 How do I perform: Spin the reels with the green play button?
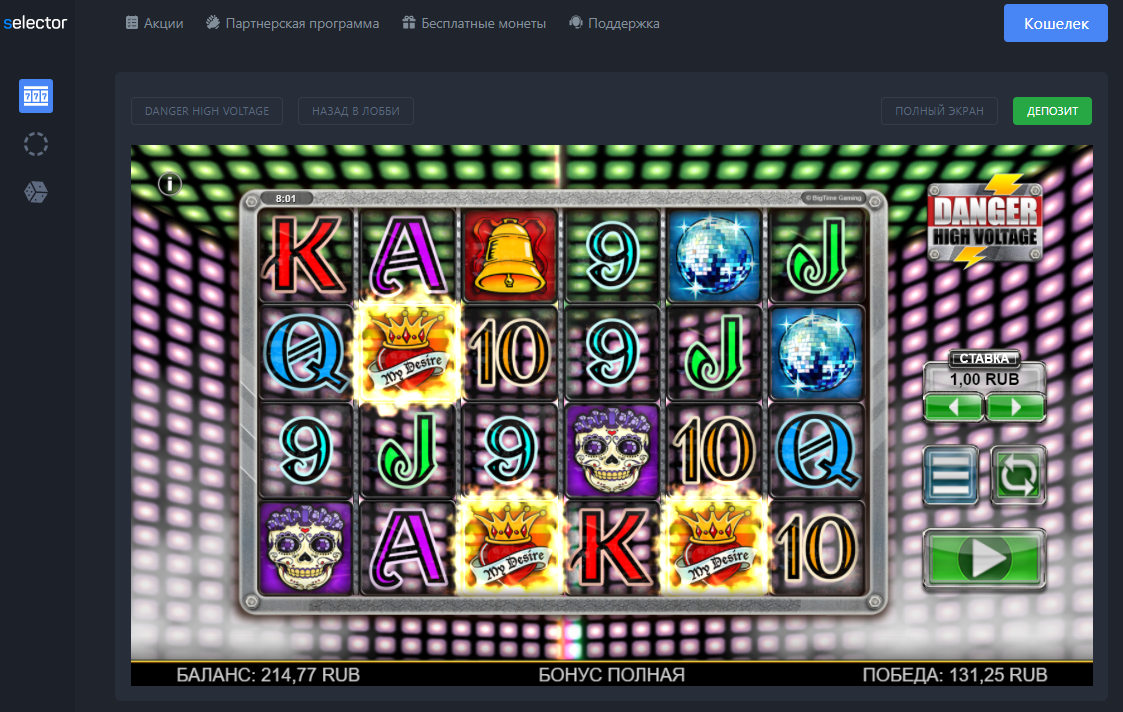tap(984, 559)
